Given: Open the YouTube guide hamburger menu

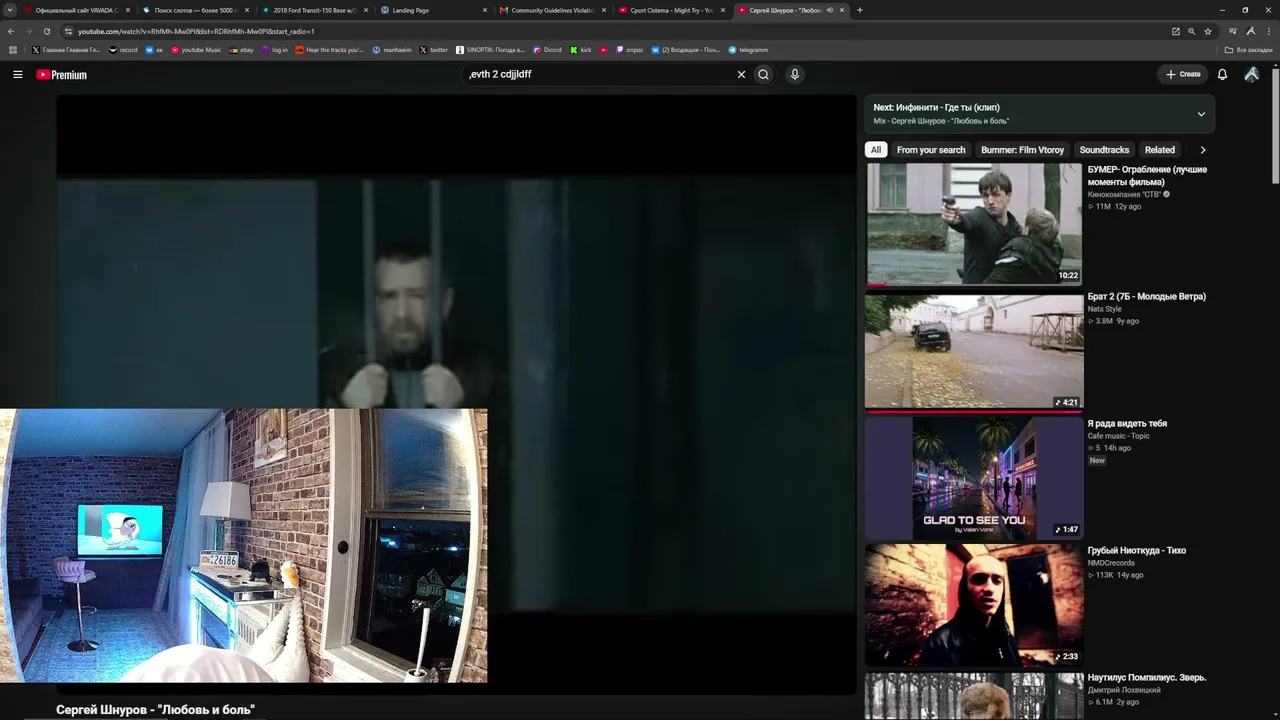Looking at the screenshot, I should [x=18, y=74].
